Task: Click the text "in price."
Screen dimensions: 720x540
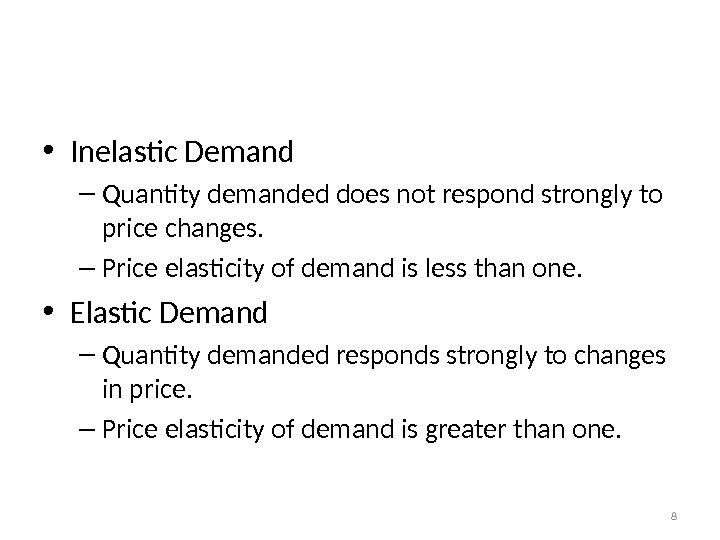Action: click(146, 392)
